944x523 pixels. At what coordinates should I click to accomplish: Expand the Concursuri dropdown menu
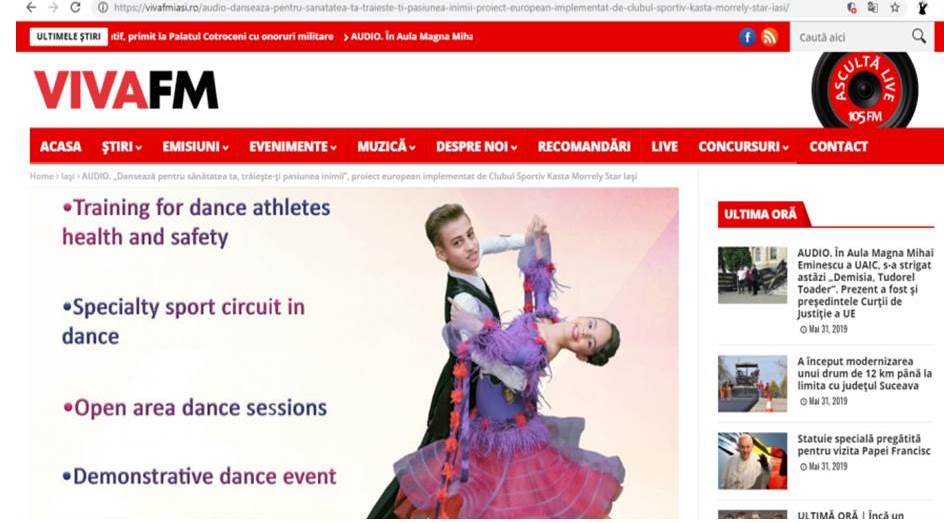744,146
